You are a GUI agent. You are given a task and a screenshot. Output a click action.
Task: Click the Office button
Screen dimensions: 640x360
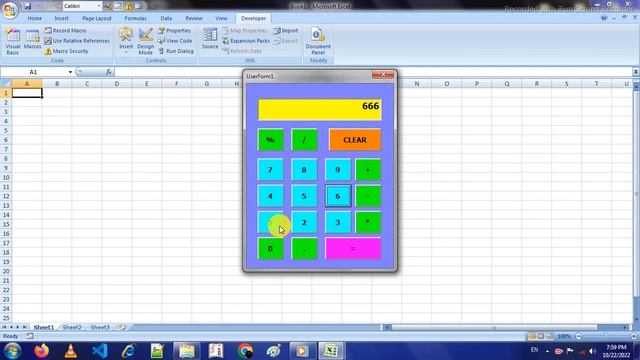10,10
